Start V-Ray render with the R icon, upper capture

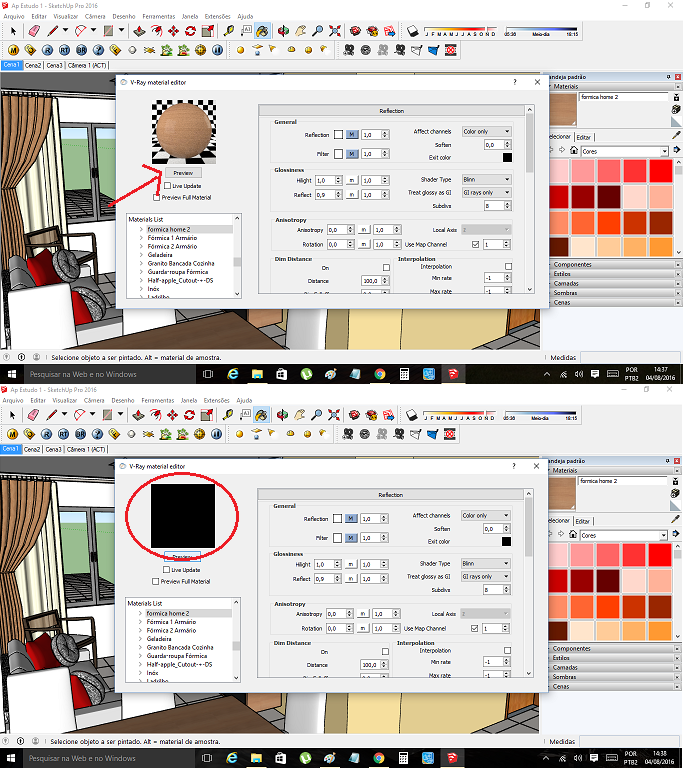[x=47, y=50]
